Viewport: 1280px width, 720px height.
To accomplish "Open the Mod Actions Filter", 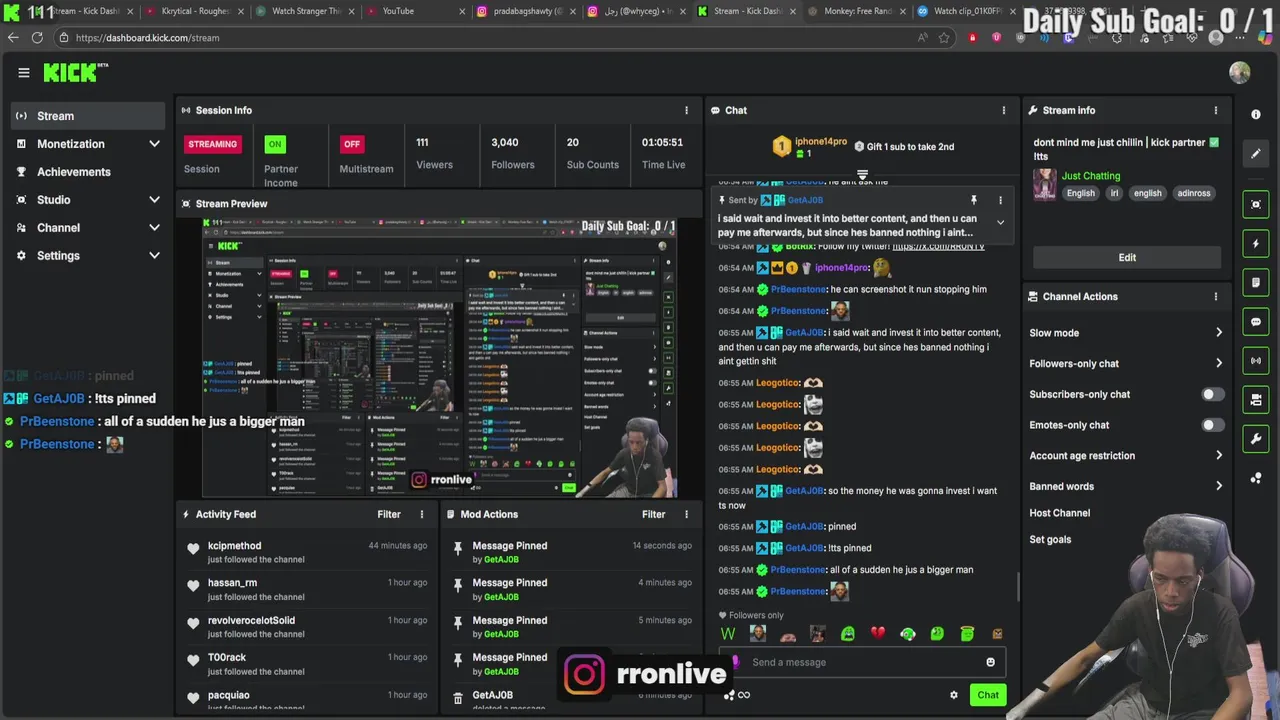I will 653,514.
